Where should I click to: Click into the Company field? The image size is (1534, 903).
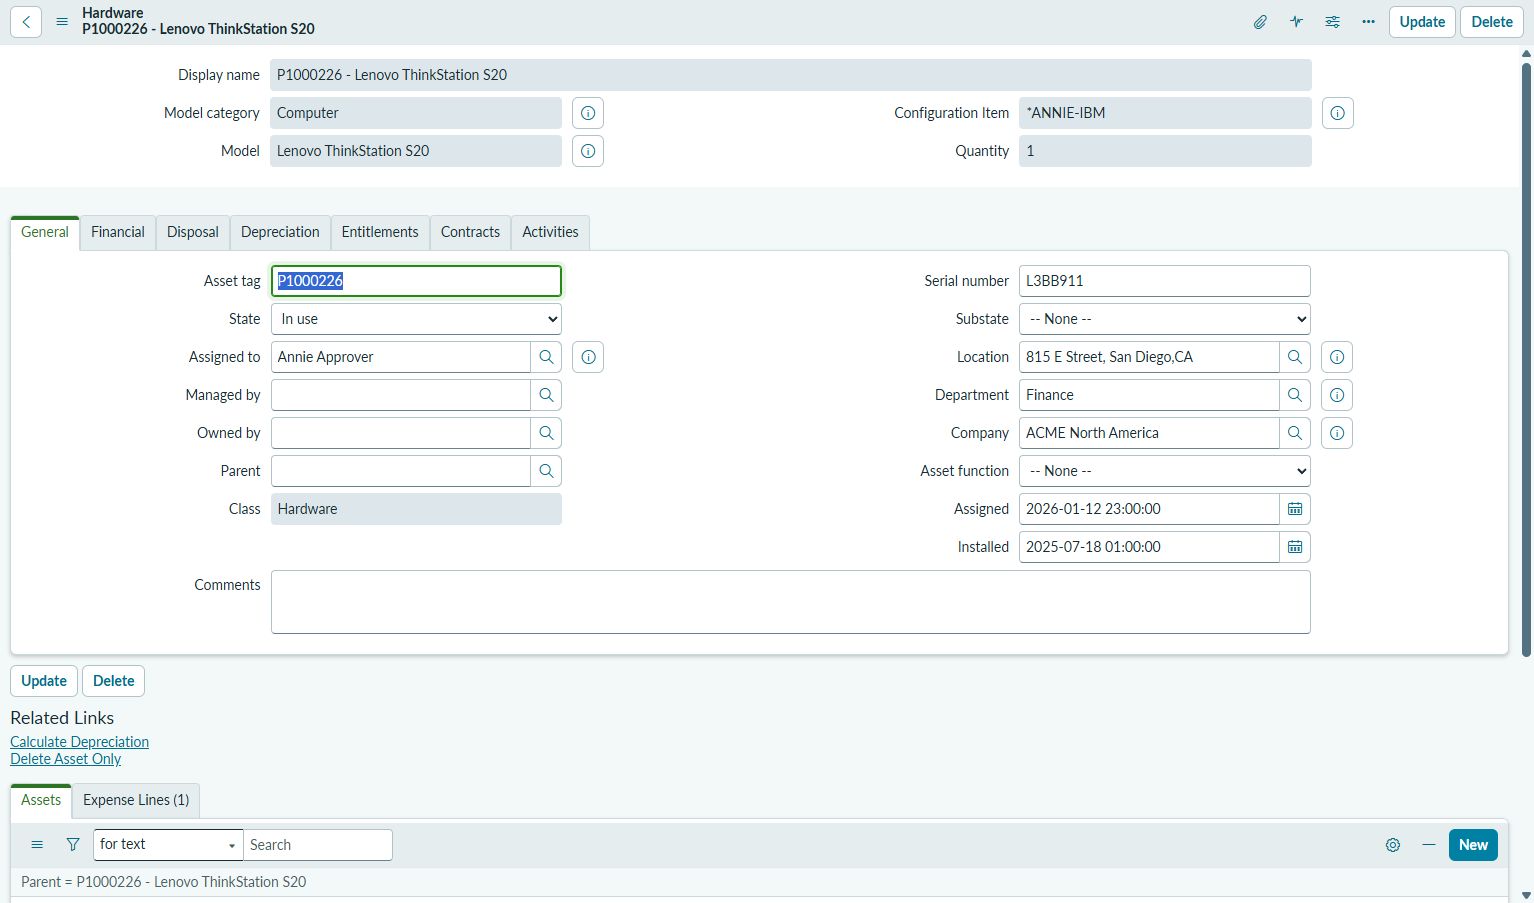pyautogui.click(x=1150, y=433)
